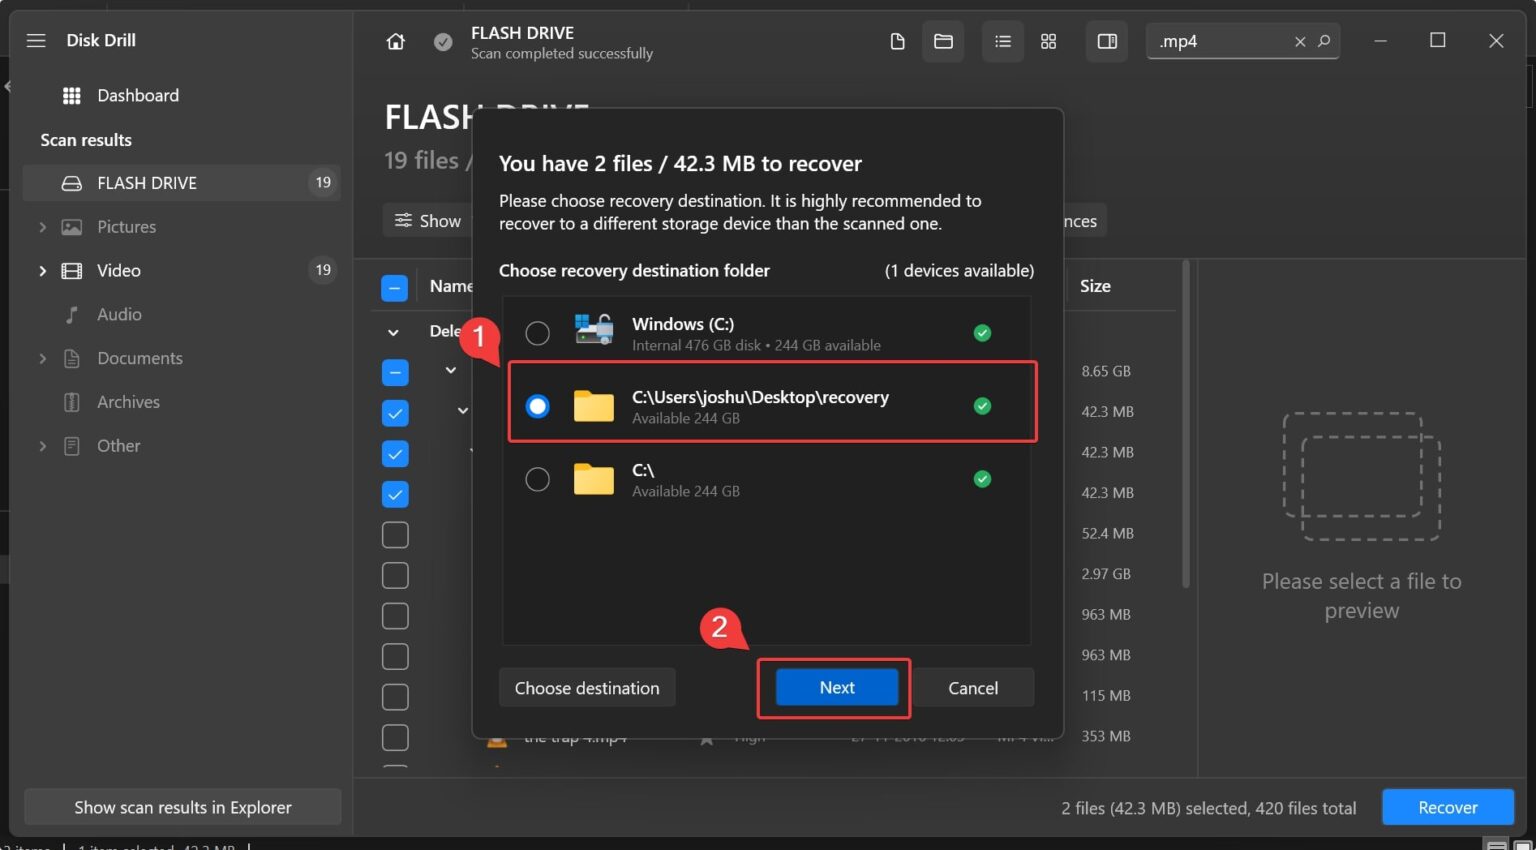The width and height of the screenshot is (1536, 850).
Task: Collapse the Deleted files group chevron
Action: (392, 331)
